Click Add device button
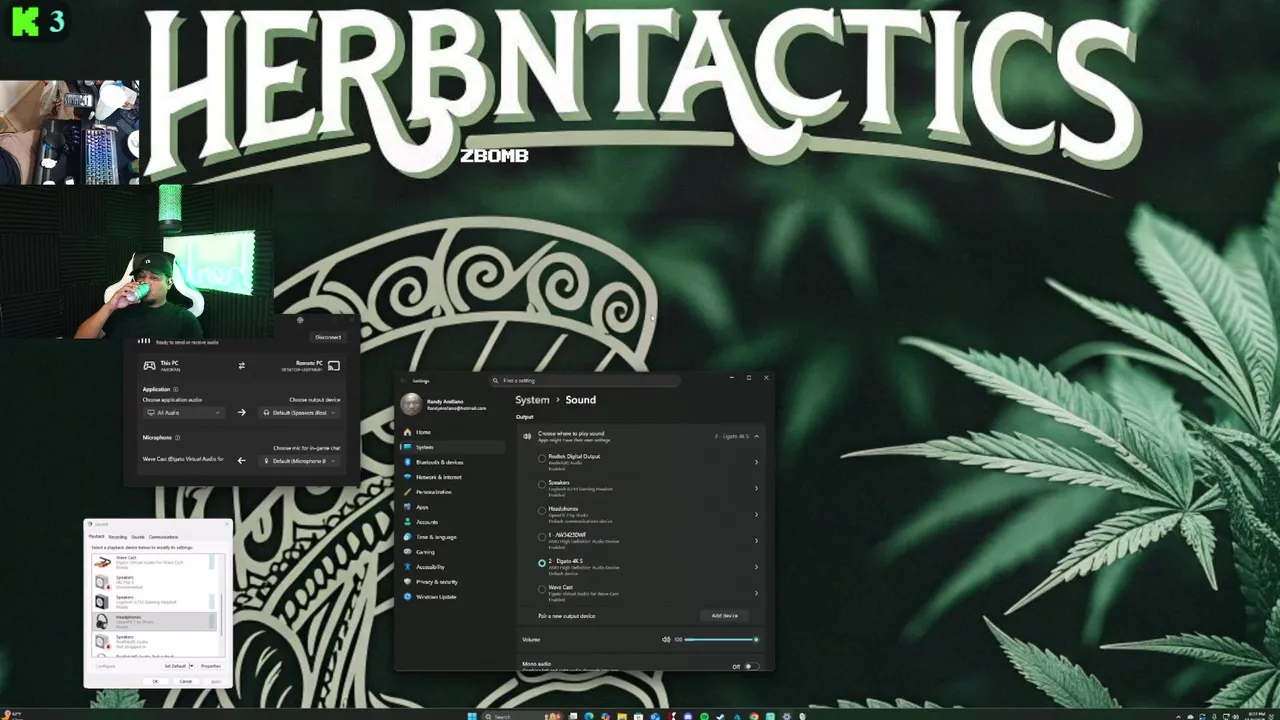 (x=724, y=616)
